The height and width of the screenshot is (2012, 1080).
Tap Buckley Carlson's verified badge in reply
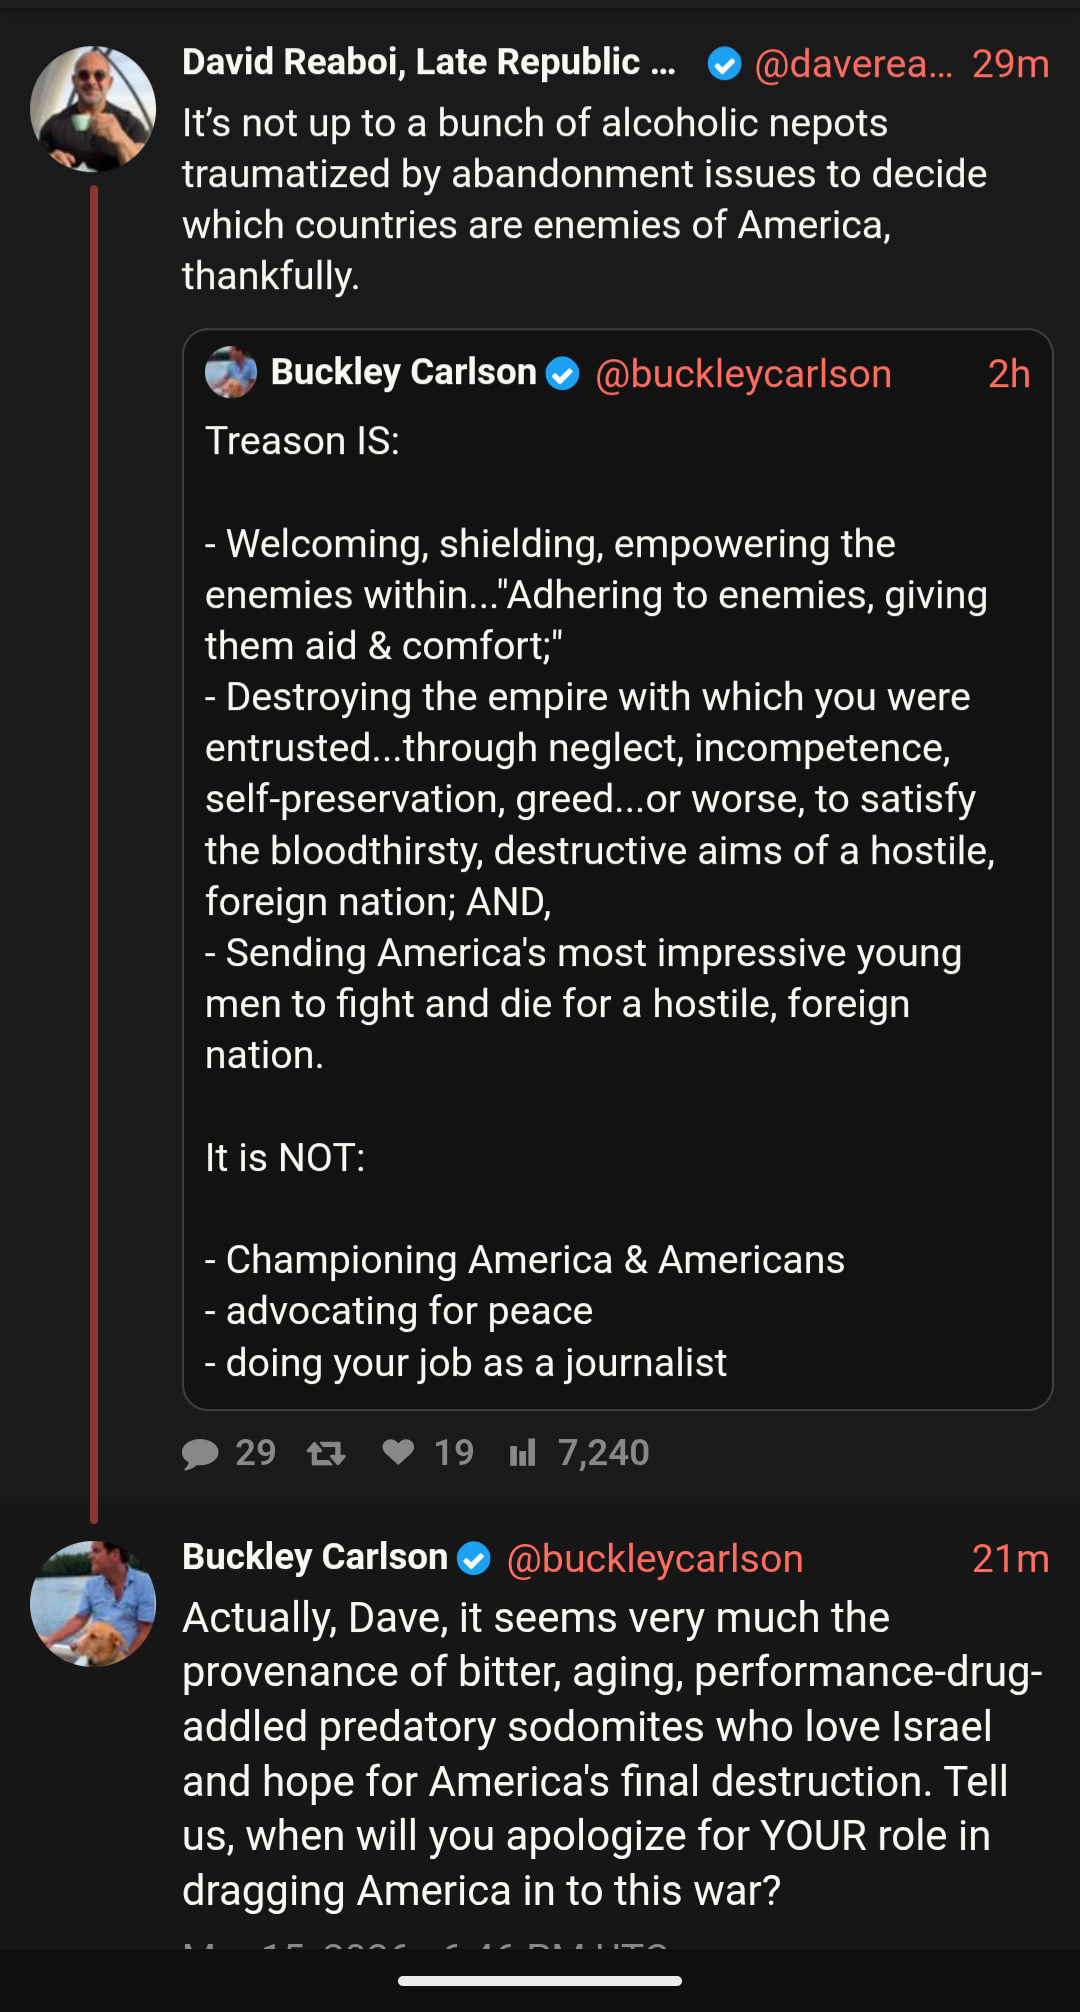click(474, 1558)
